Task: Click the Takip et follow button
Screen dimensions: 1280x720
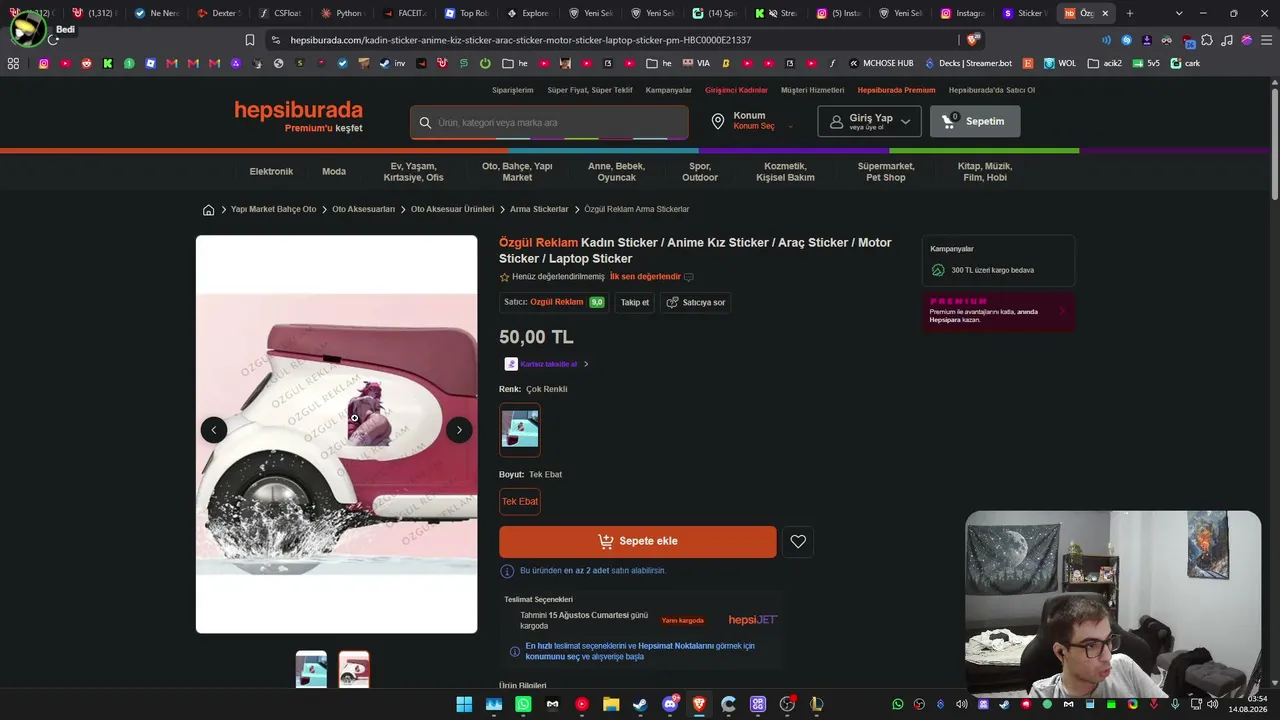Action: click(635, 302)
